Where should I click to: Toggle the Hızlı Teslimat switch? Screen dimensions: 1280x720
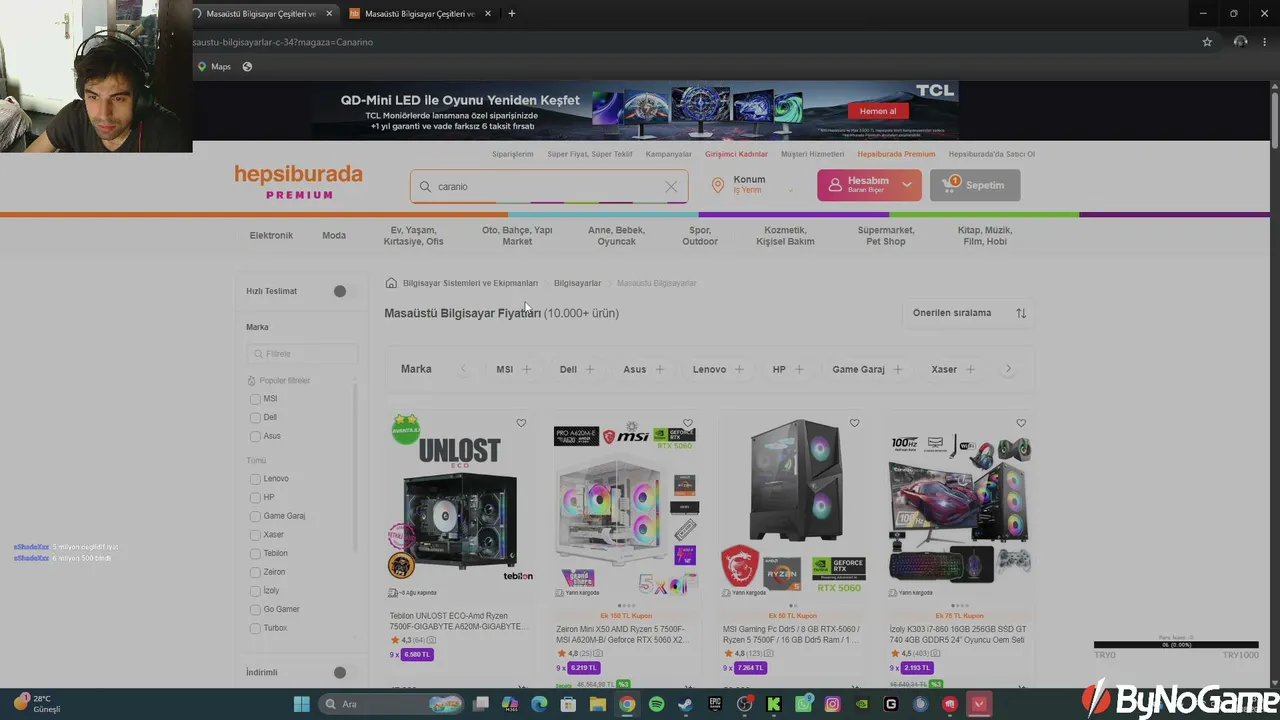(x=344, y=291)
